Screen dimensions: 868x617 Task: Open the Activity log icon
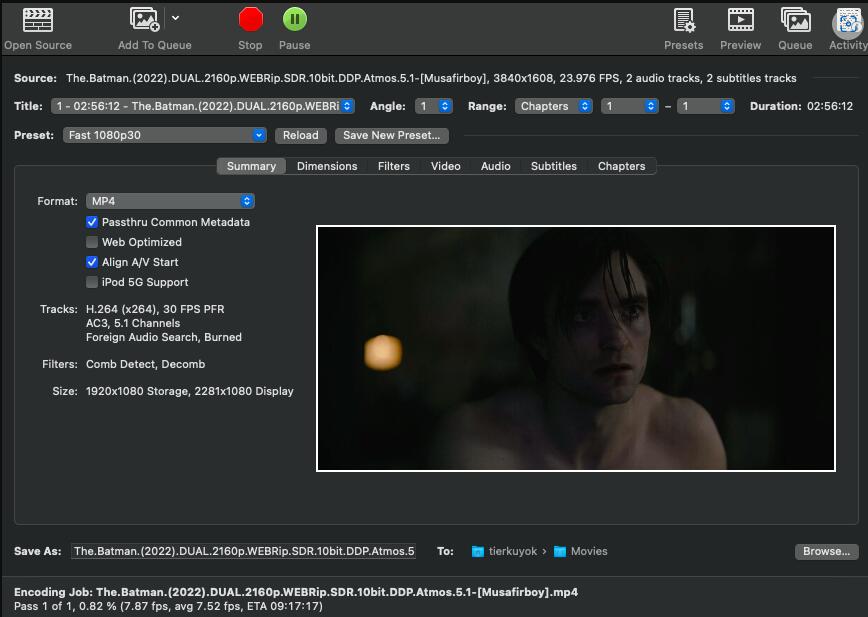click(x=848, y=23)
